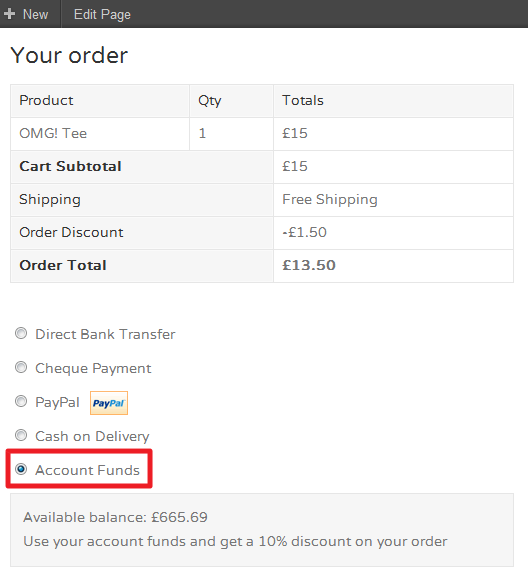Pick Cash on Delivery radio option
This screenshot has width=528, height=576.
(21, 435)
